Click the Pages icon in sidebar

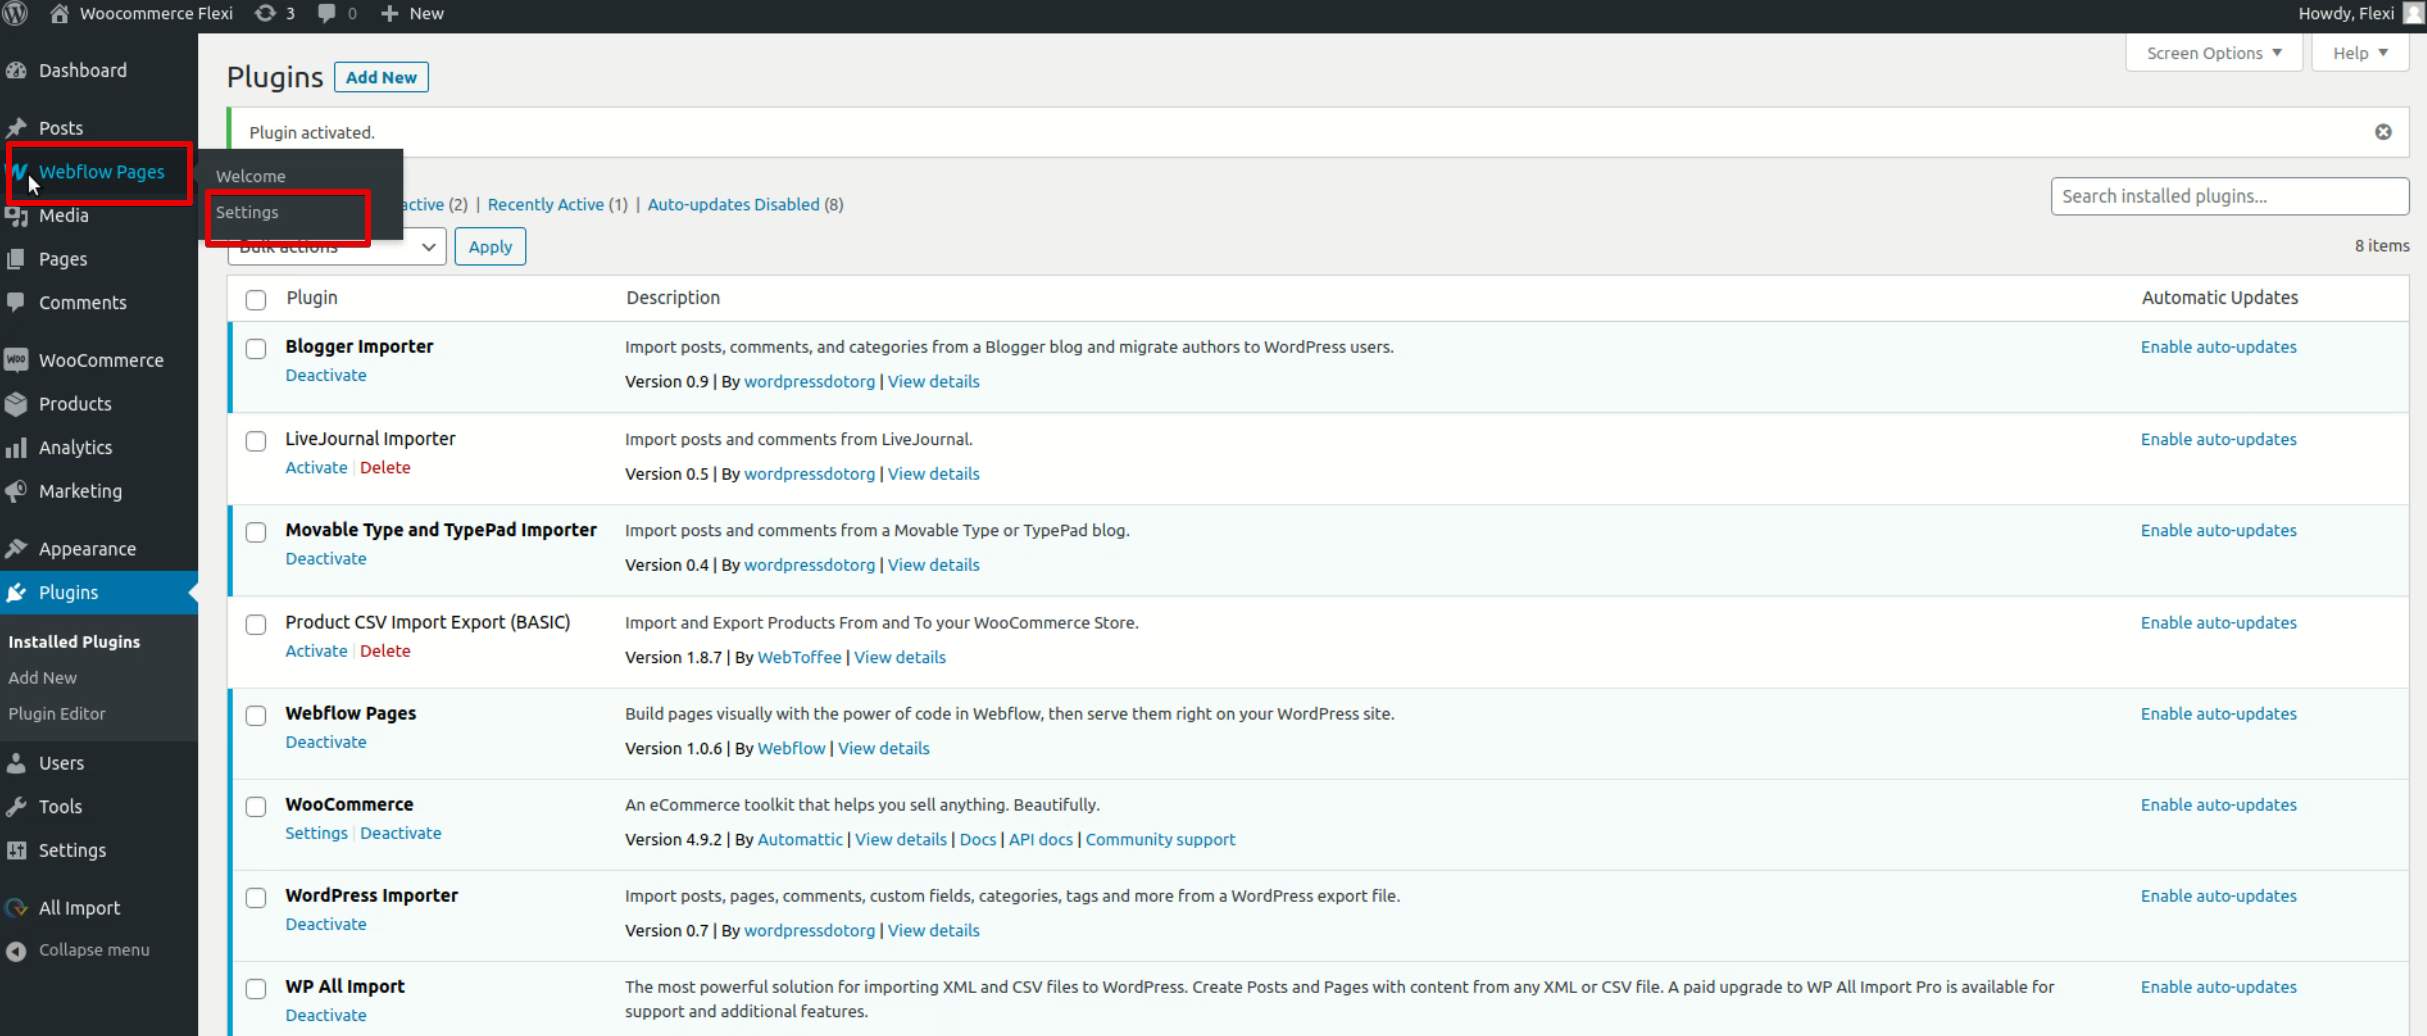[16, 259]
